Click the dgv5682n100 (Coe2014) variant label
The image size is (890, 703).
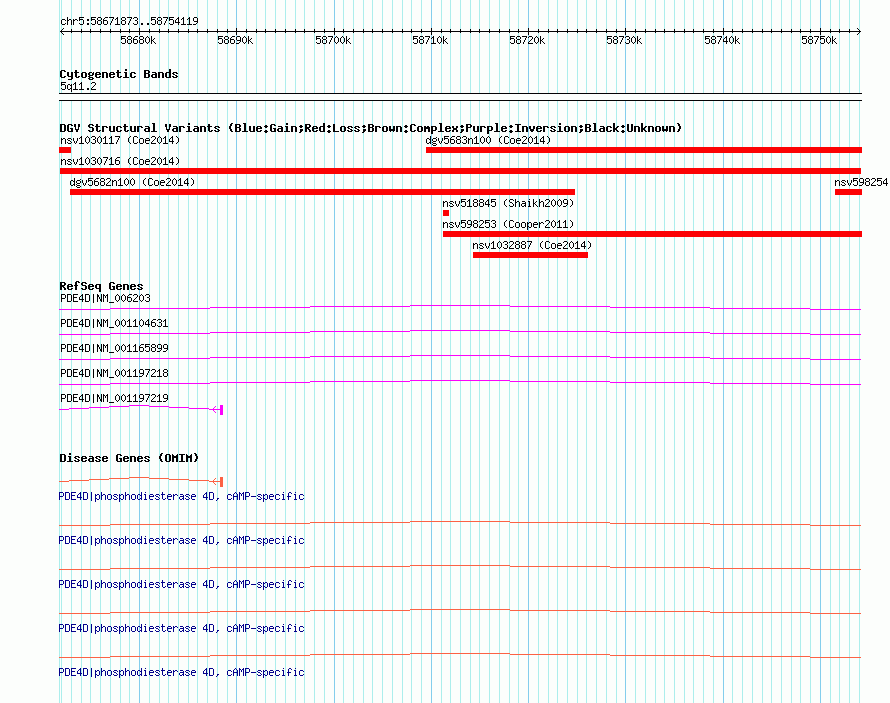(x=132, y=182)
